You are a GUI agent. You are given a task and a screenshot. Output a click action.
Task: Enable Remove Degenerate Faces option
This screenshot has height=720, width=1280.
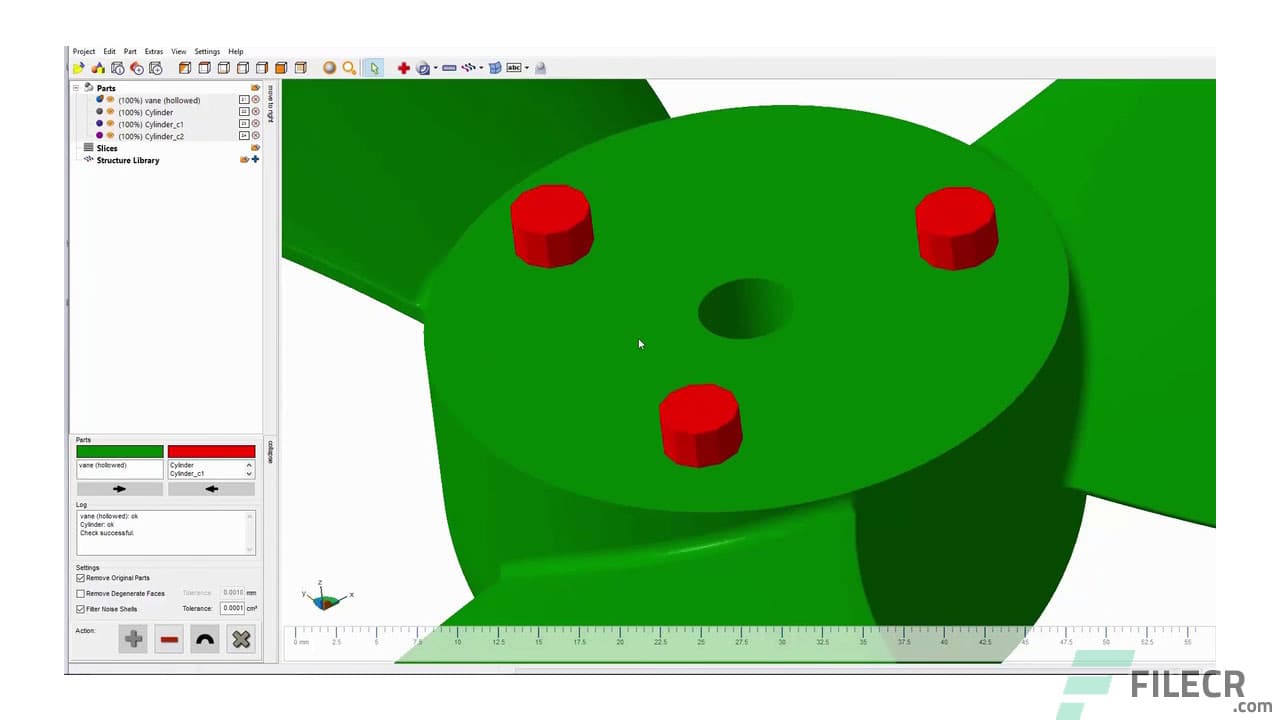(x=78, y=593)
